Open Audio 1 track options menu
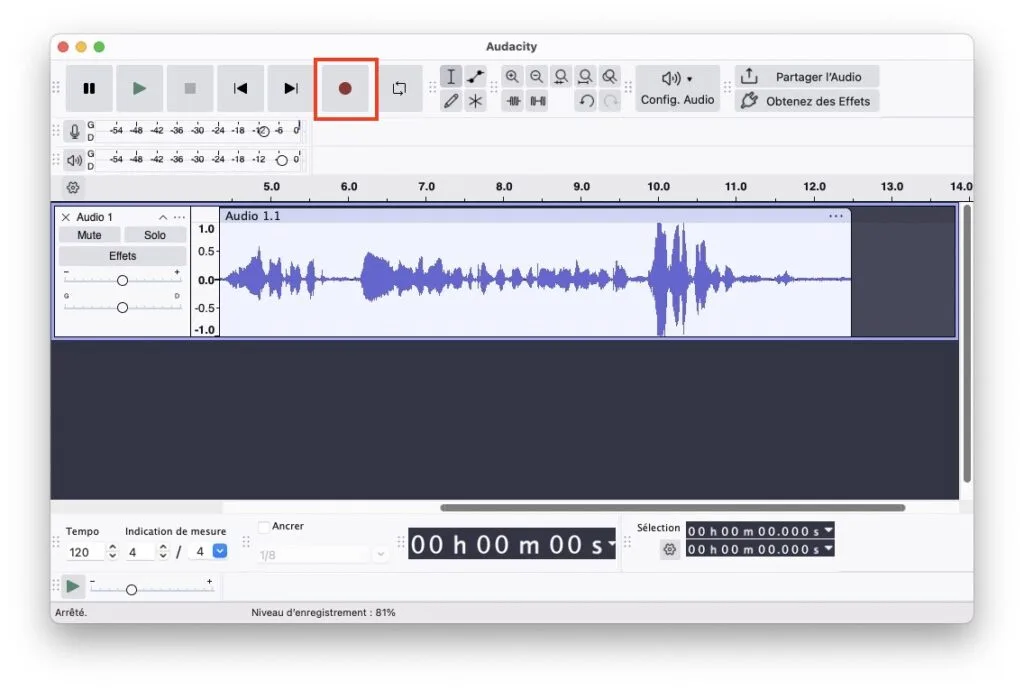Image resolution: width=1024 pixels, height=690 pixels. [180, 217]
